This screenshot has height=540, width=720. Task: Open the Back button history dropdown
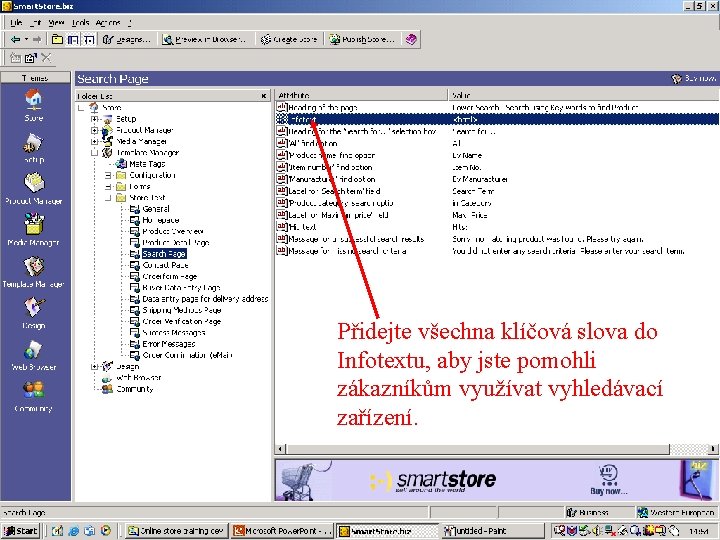26,39
